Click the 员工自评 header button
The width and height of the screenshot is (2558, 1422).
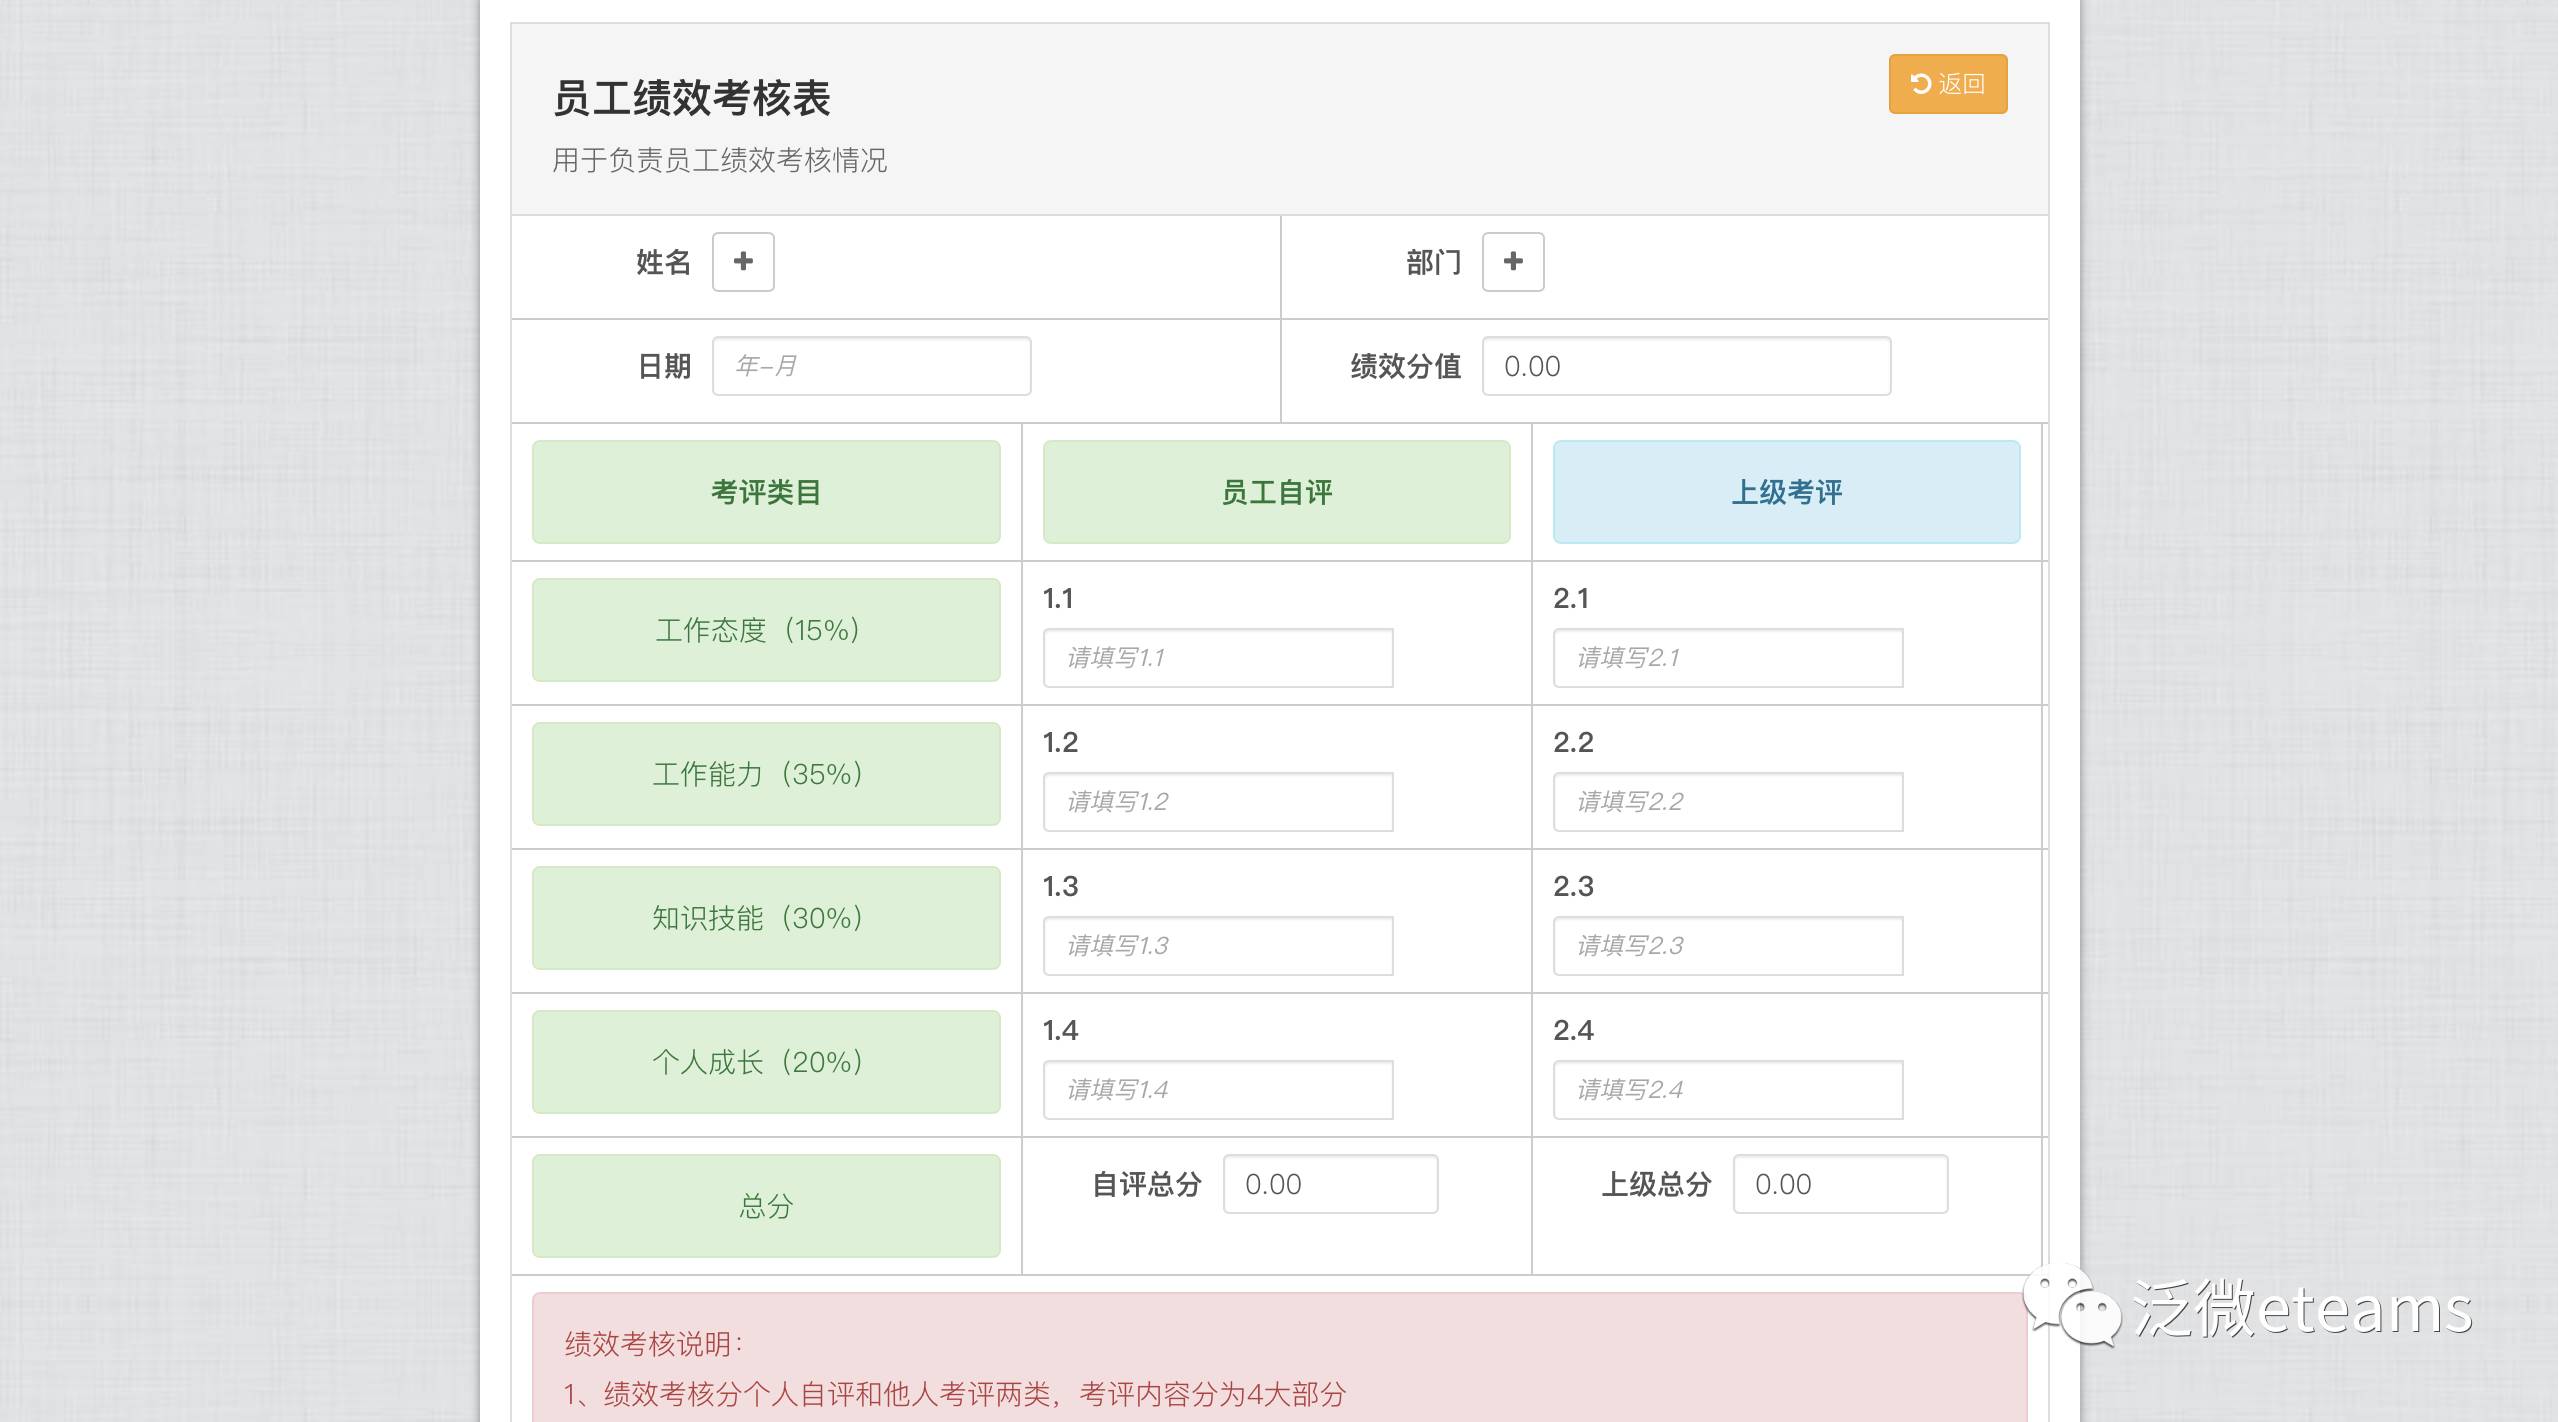1275,492
